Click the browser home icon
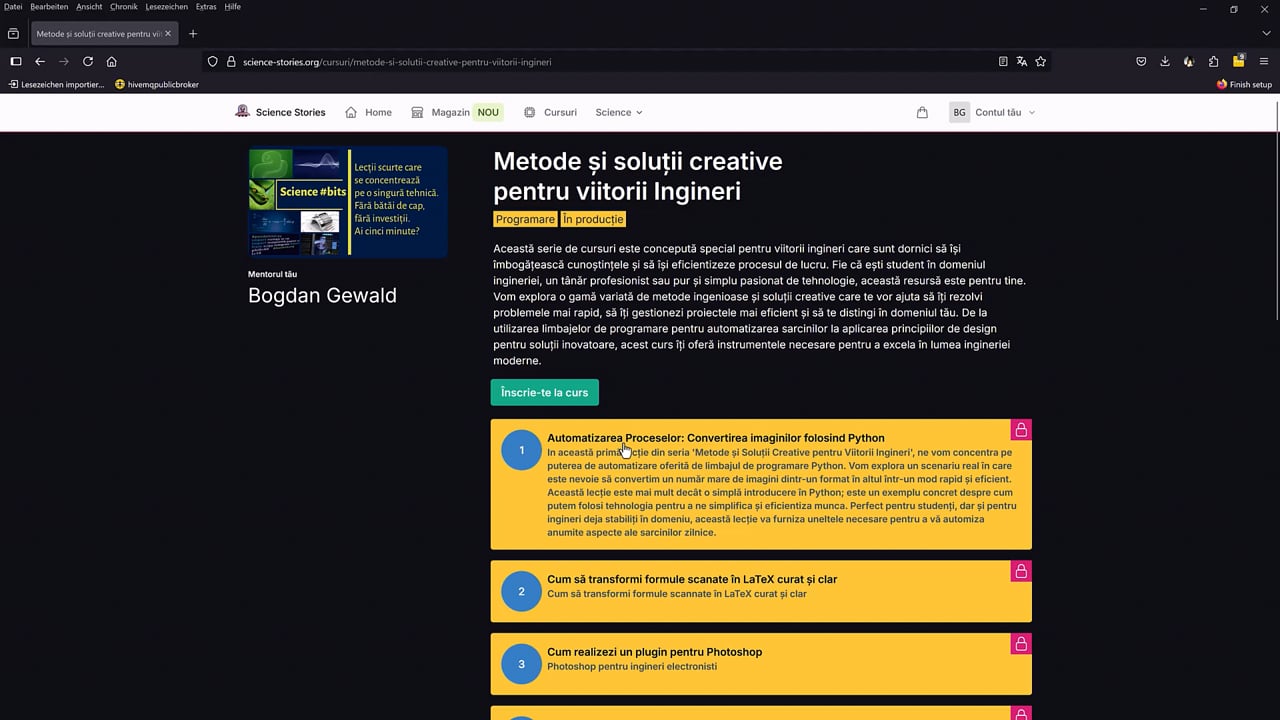This screenshot has height=720, width=1280. pos(112,61)
